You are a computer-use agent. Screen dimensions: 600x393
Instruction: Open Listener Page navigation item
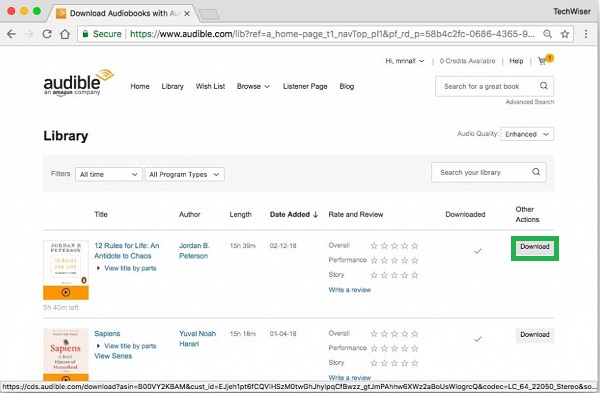click(305, 86)
